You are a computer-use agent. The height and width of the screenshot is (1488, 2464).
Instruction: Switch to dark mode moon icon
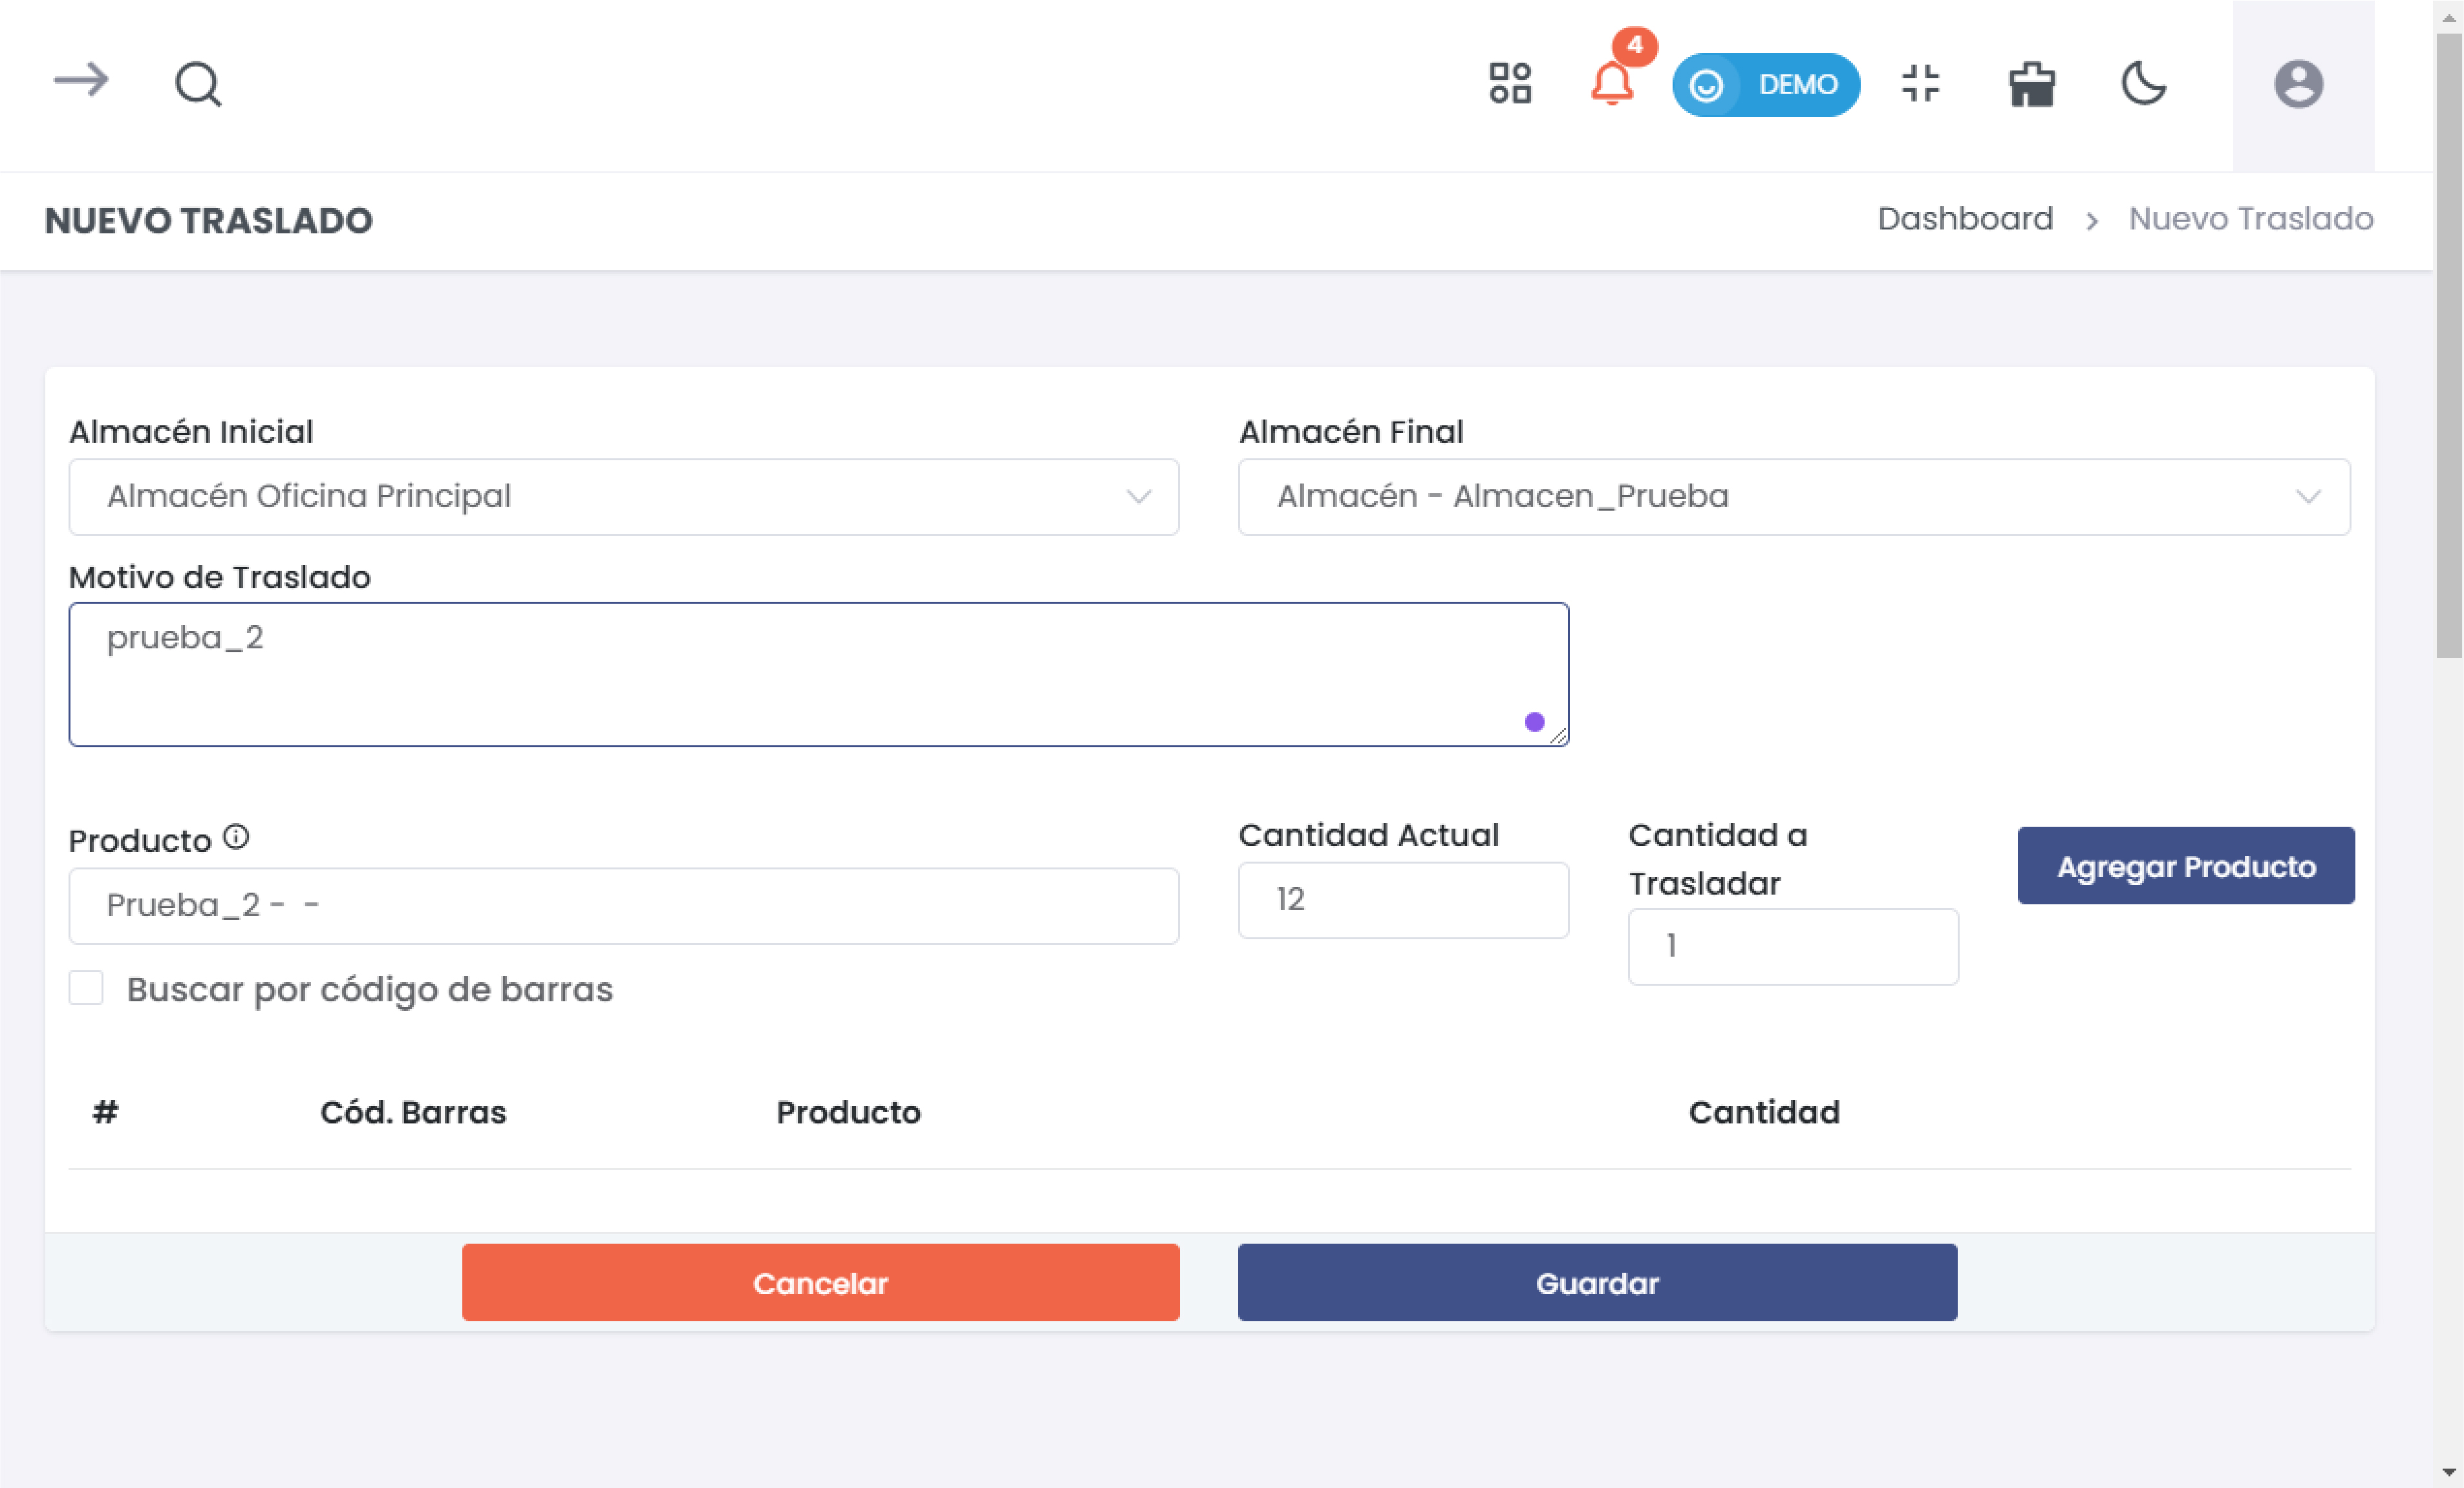(2144, 83)
